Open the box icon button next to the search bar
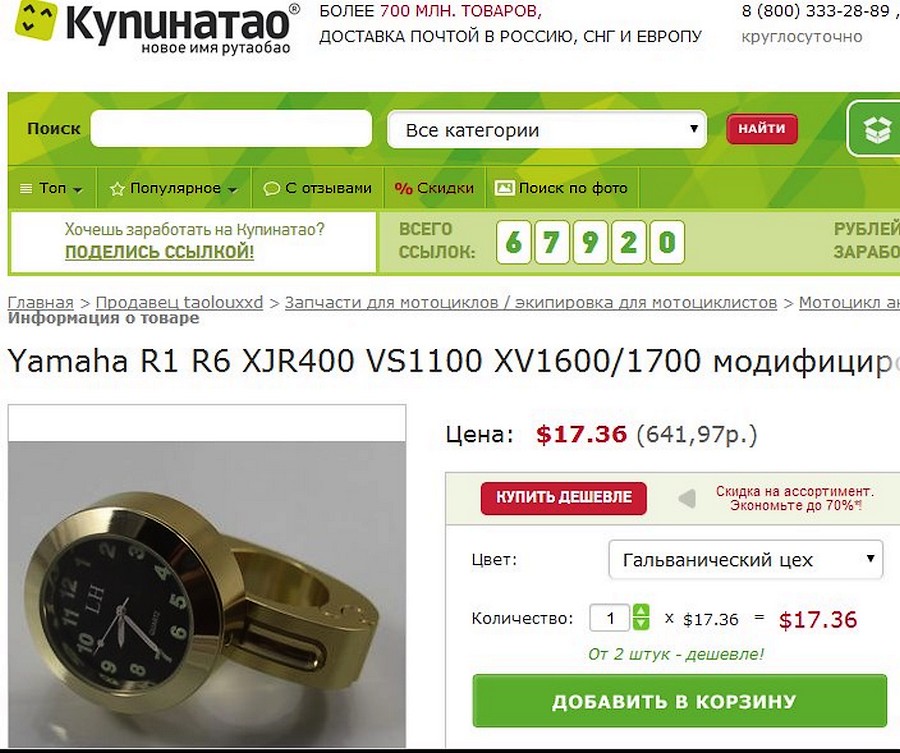 [876, 129]
